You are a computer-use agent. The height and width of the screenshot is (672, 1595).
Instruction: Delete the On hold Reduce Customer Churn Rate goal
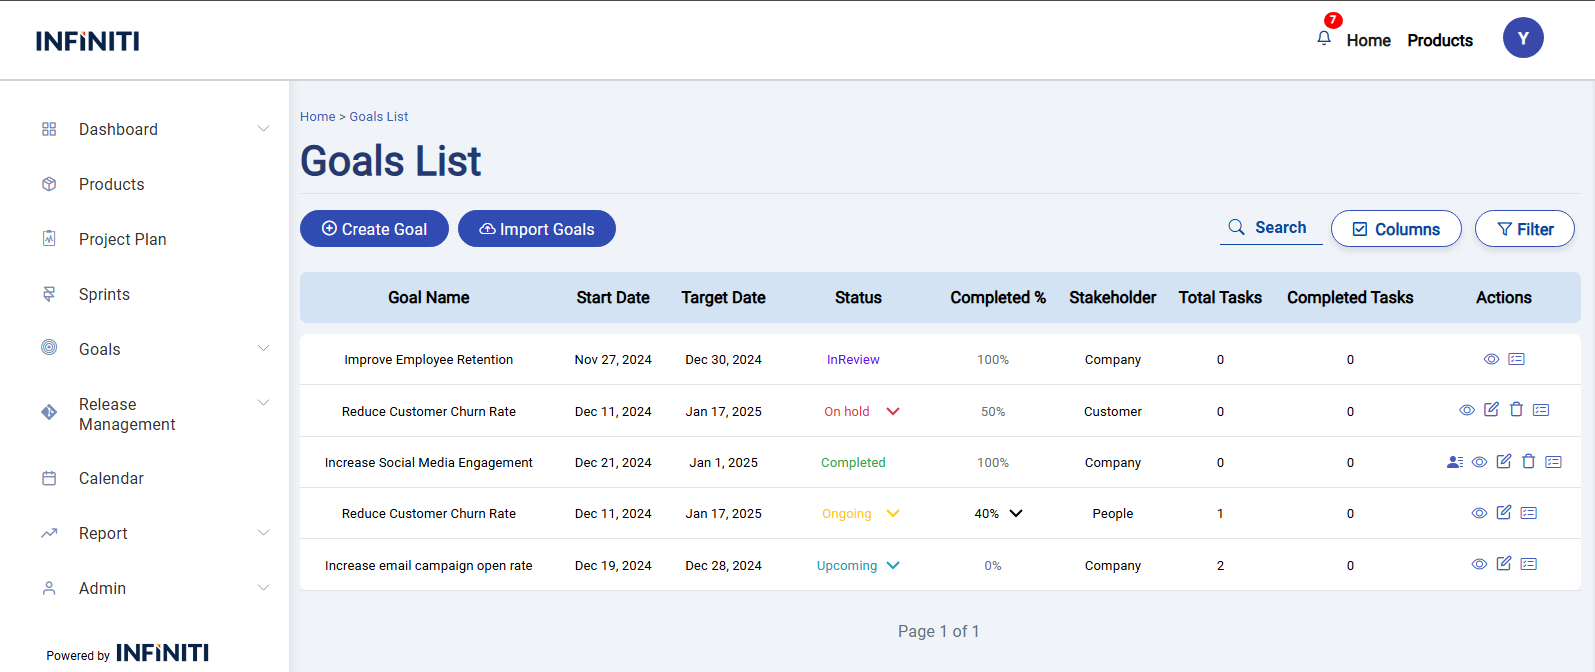(1516, 410)
